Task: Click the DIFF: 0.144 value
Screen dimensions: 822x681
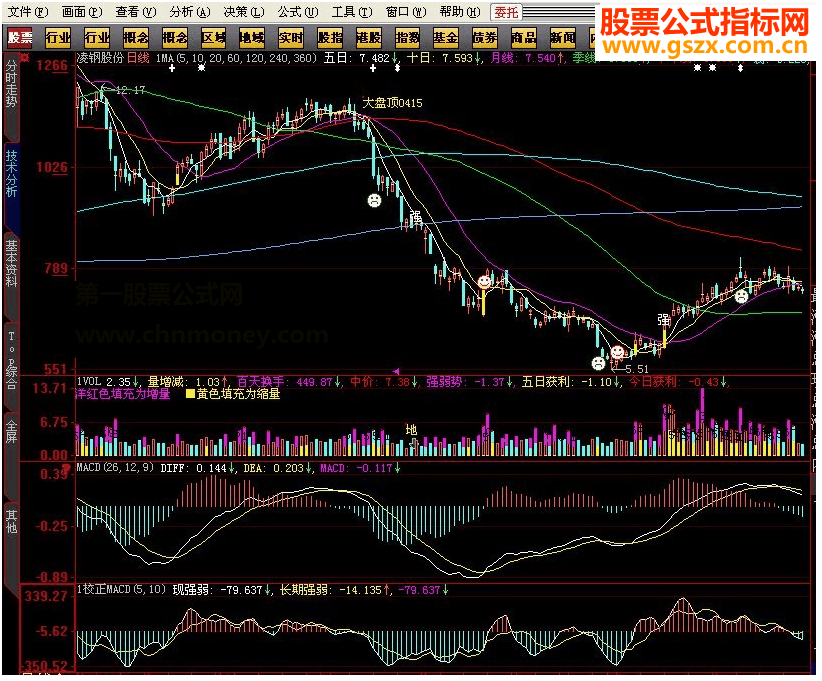Action: click(197, 468)
